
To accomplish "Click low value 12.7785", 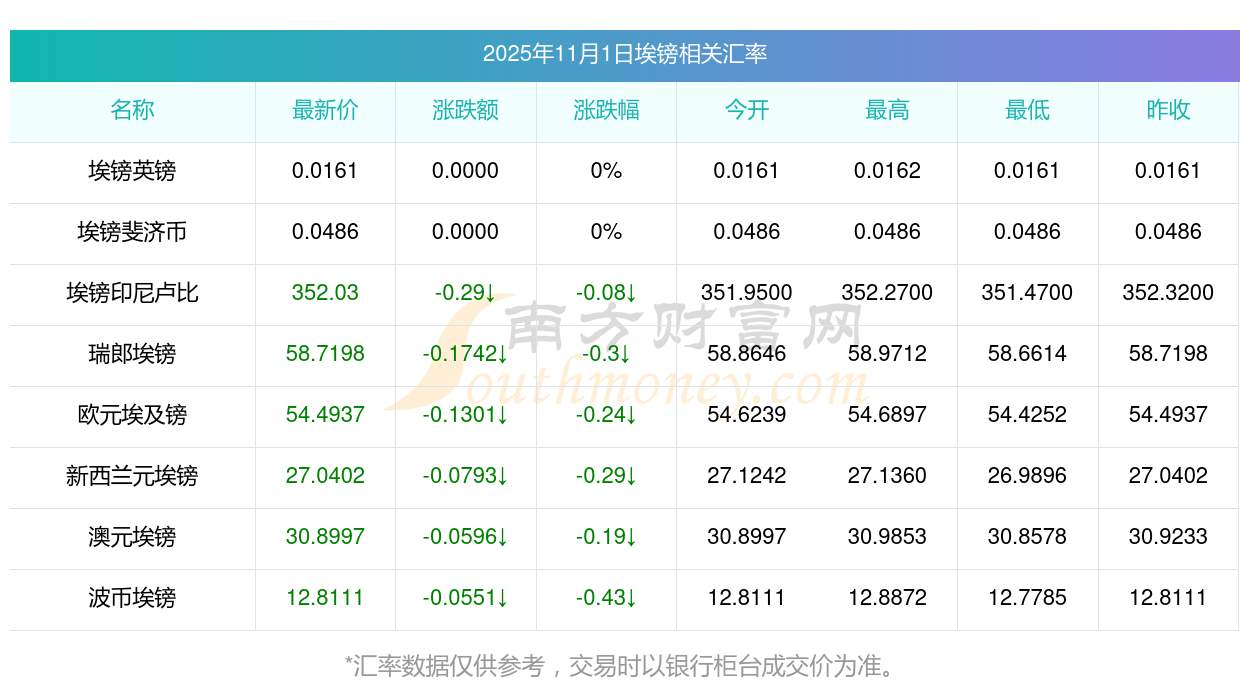I will [1027, 598].
